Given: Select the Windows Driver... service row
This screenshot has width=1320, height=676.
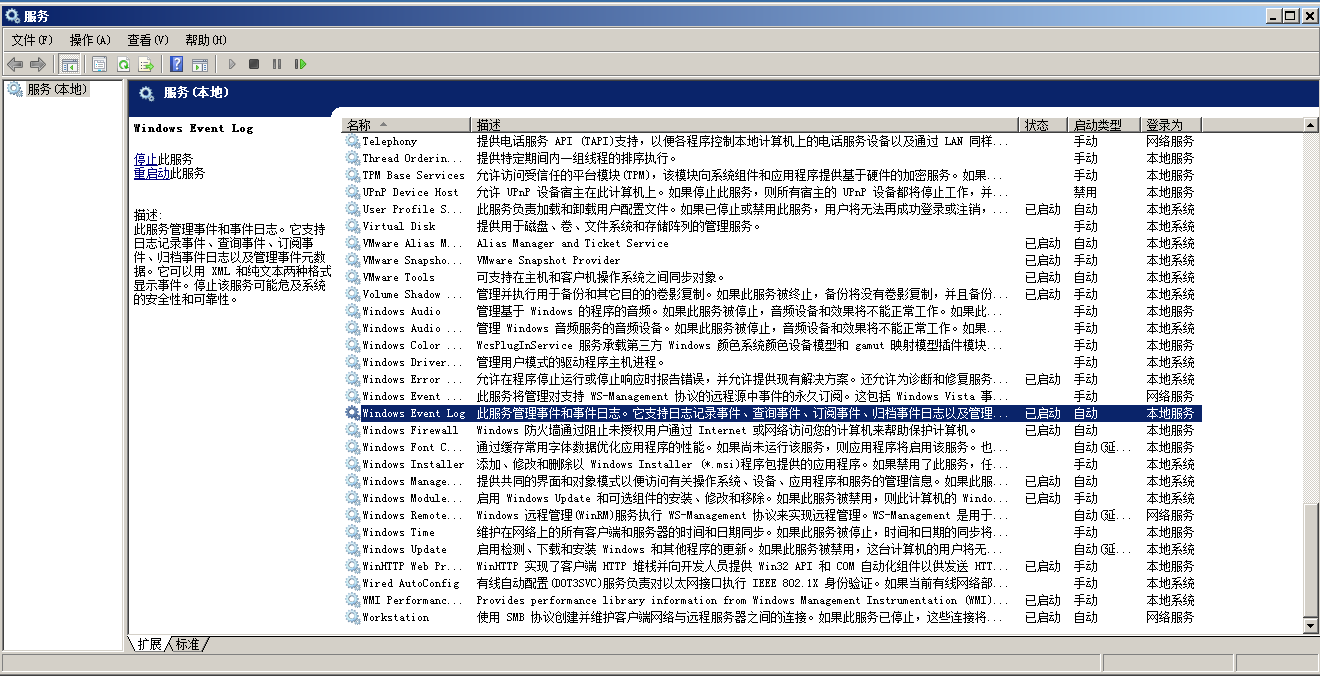Looking at the screenshot, I should (772, 362).
